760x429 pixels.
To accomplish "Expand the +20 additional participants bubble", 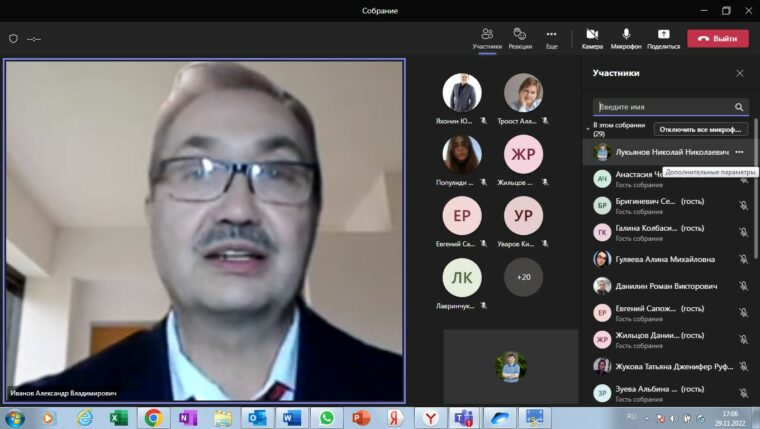I will [523, 277].
